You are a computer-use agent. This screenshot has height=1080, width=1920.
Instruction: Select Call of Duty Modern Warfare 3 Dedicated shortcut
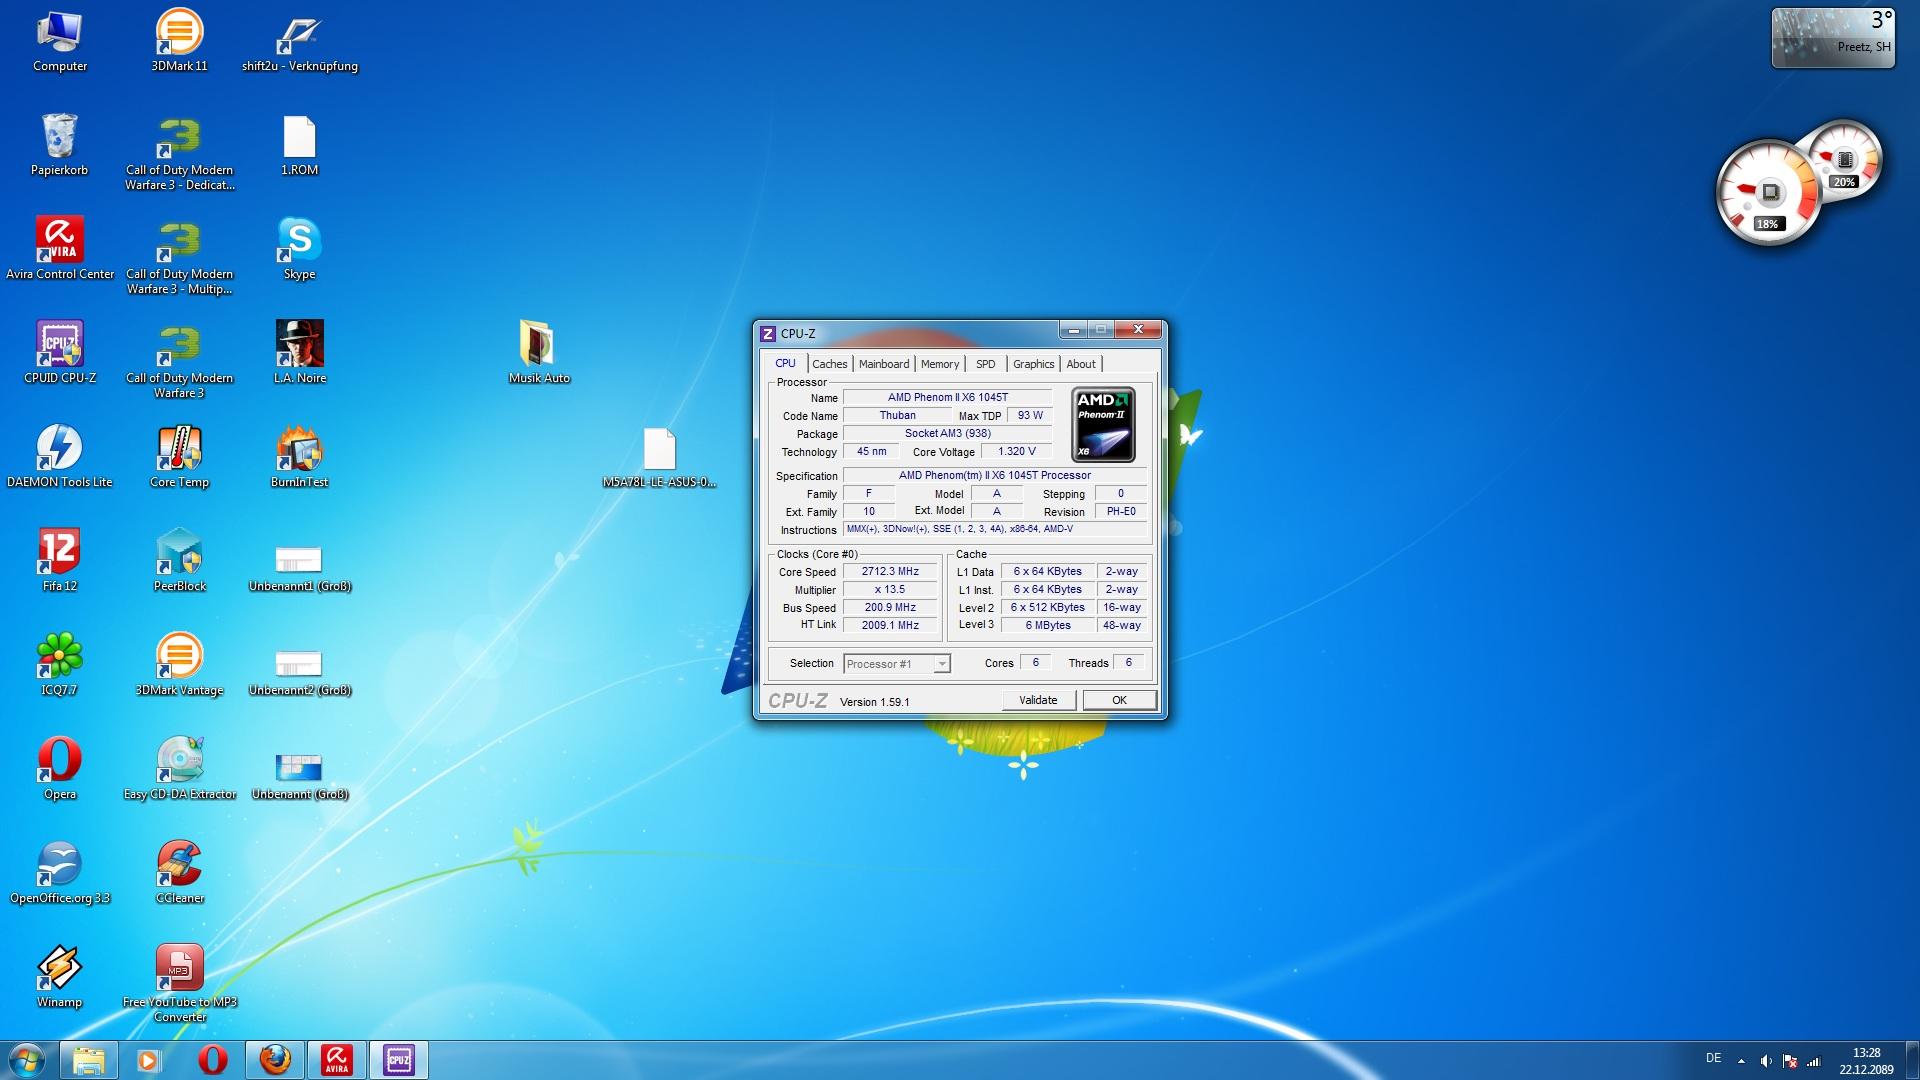click(180, 152)
